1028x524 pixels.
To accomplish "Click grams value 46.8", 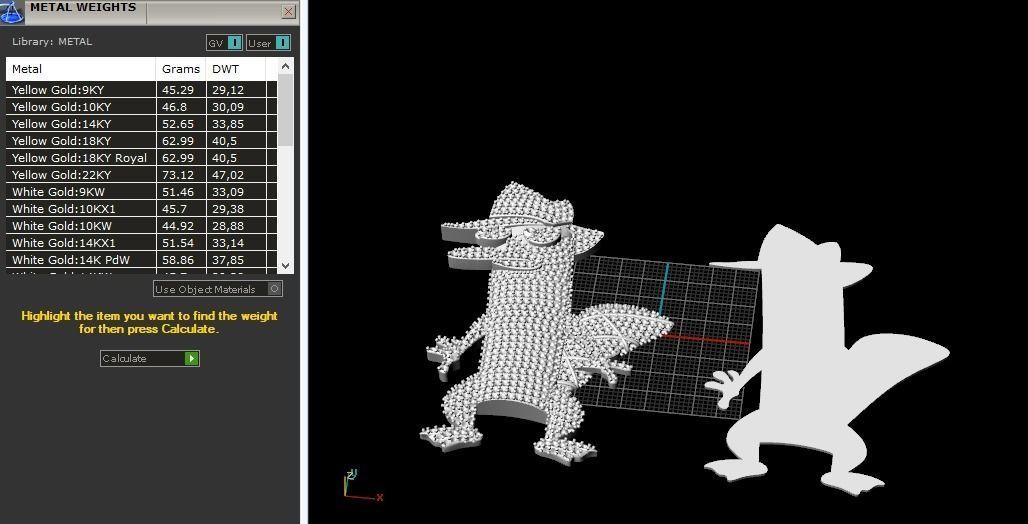I will coord(174,107).
